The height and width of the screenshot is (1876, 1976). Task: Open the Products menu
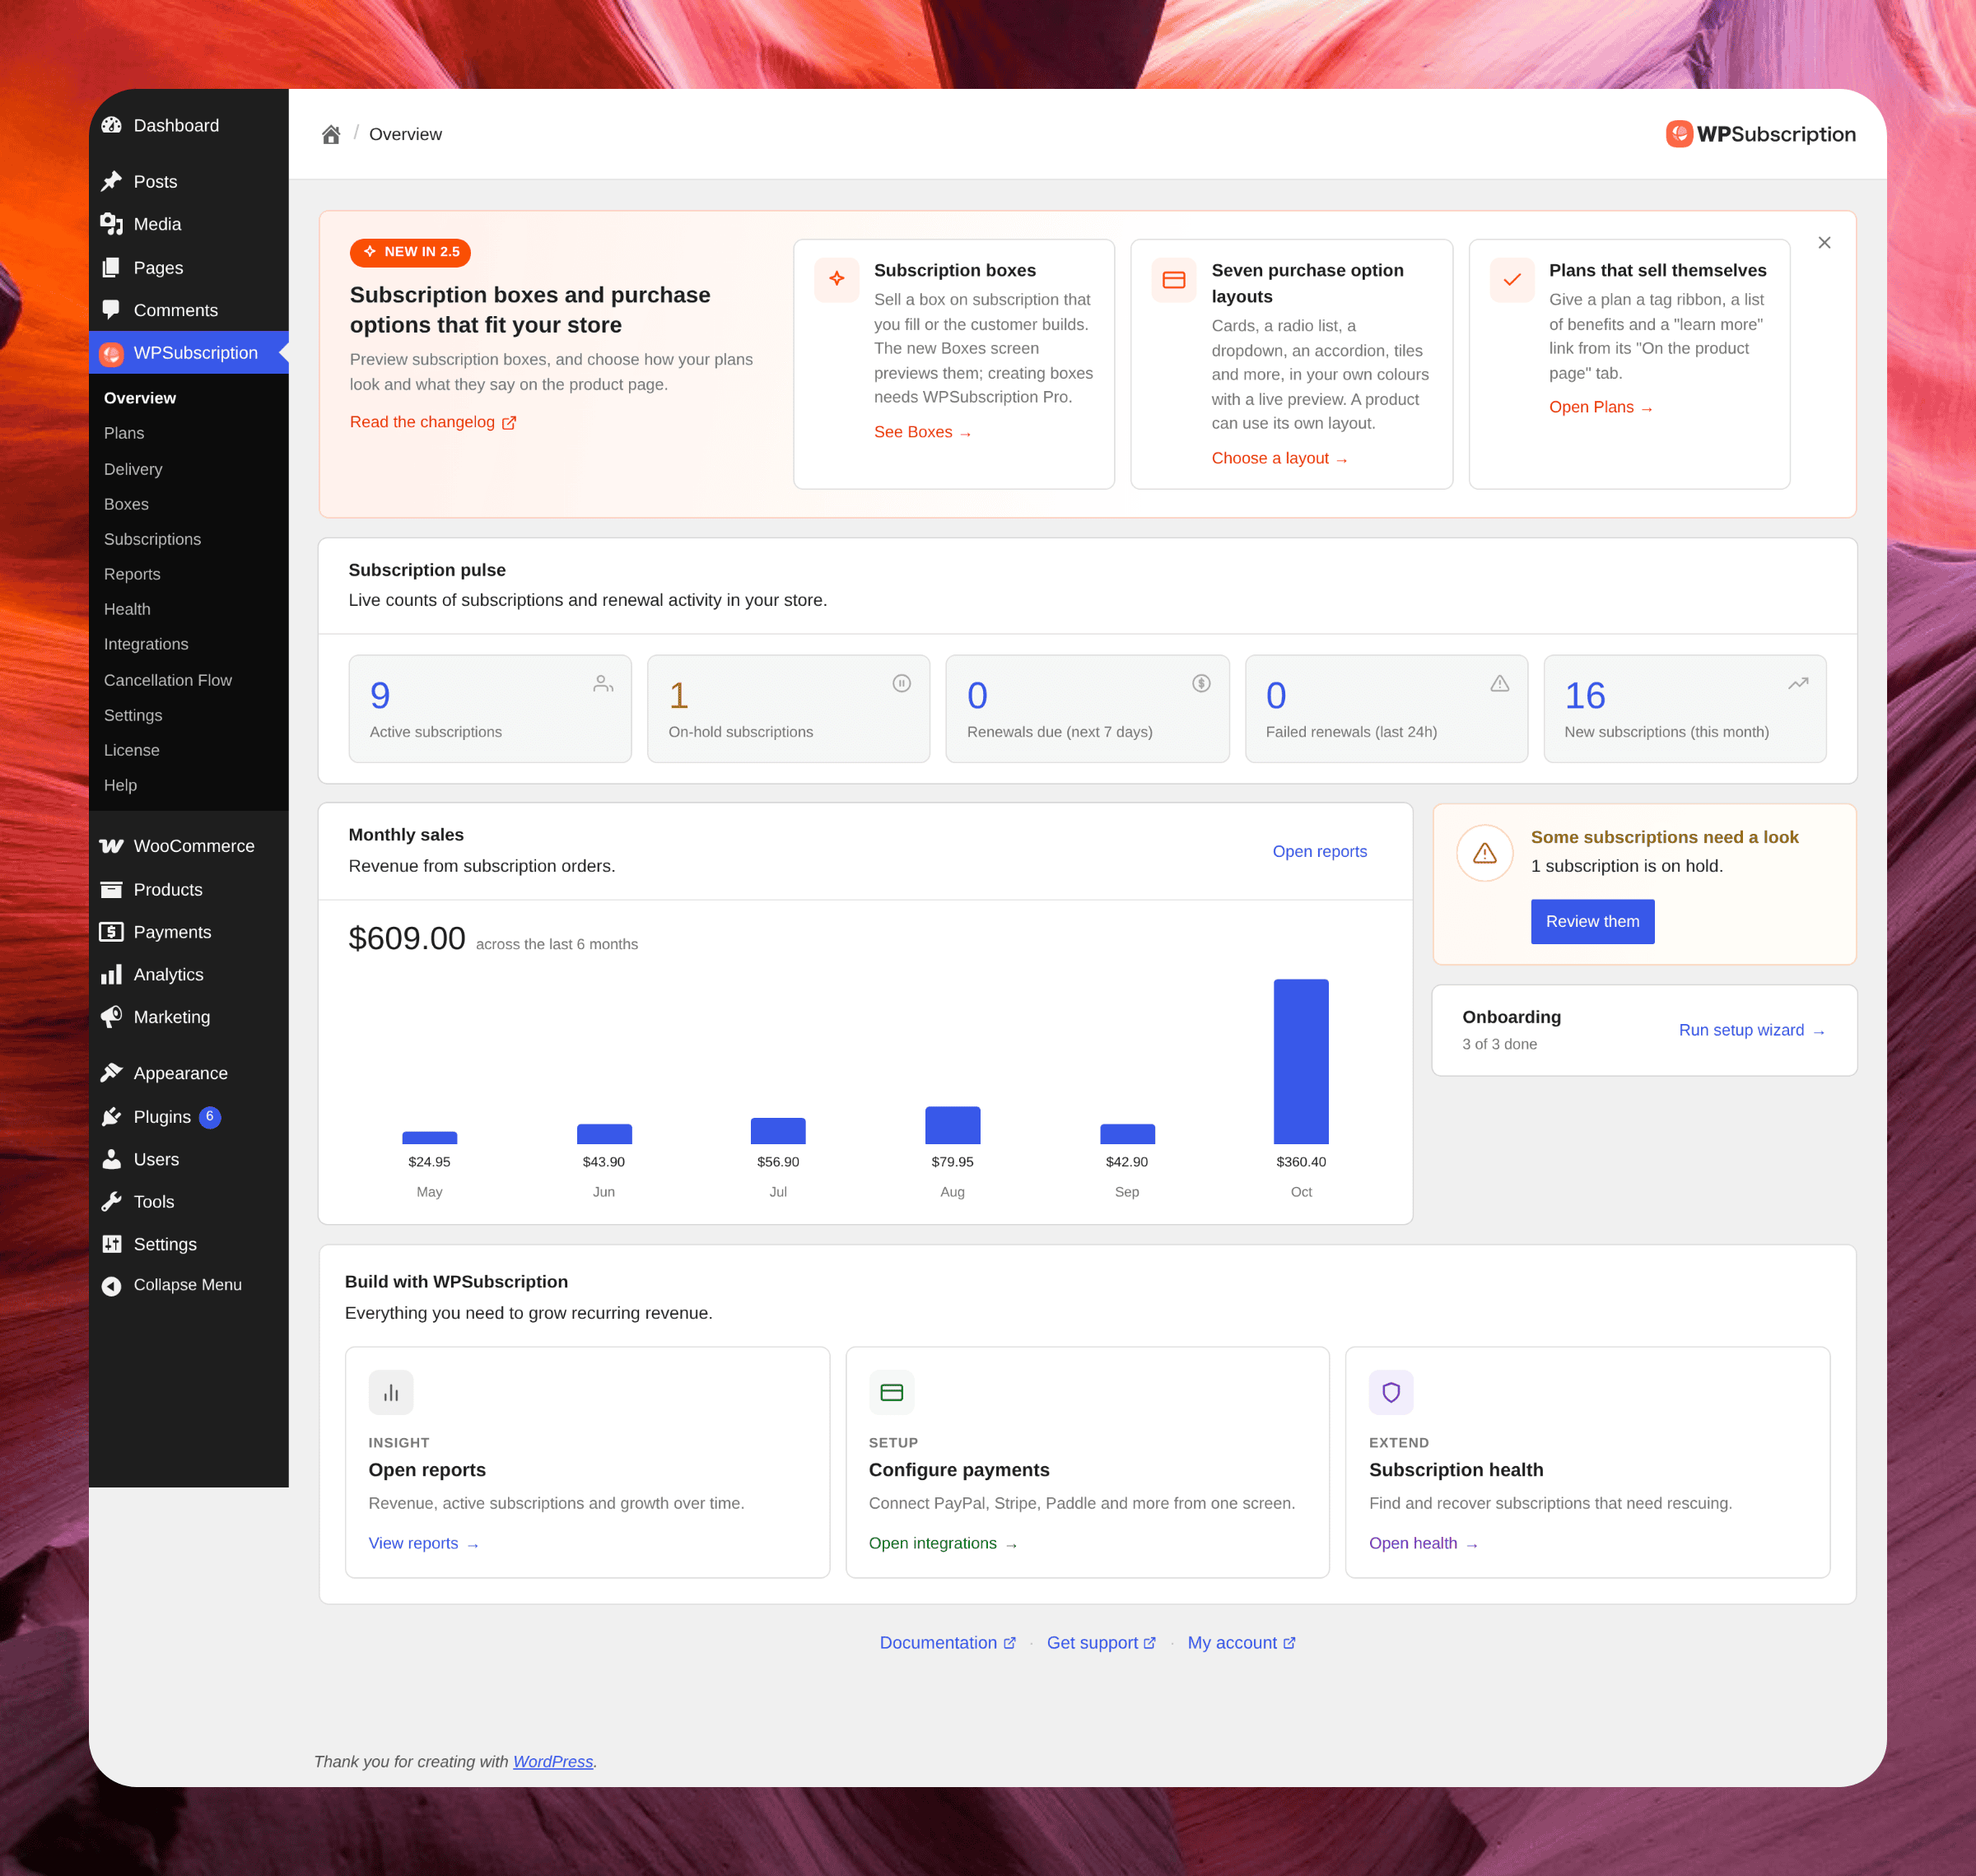pos(189,890)
